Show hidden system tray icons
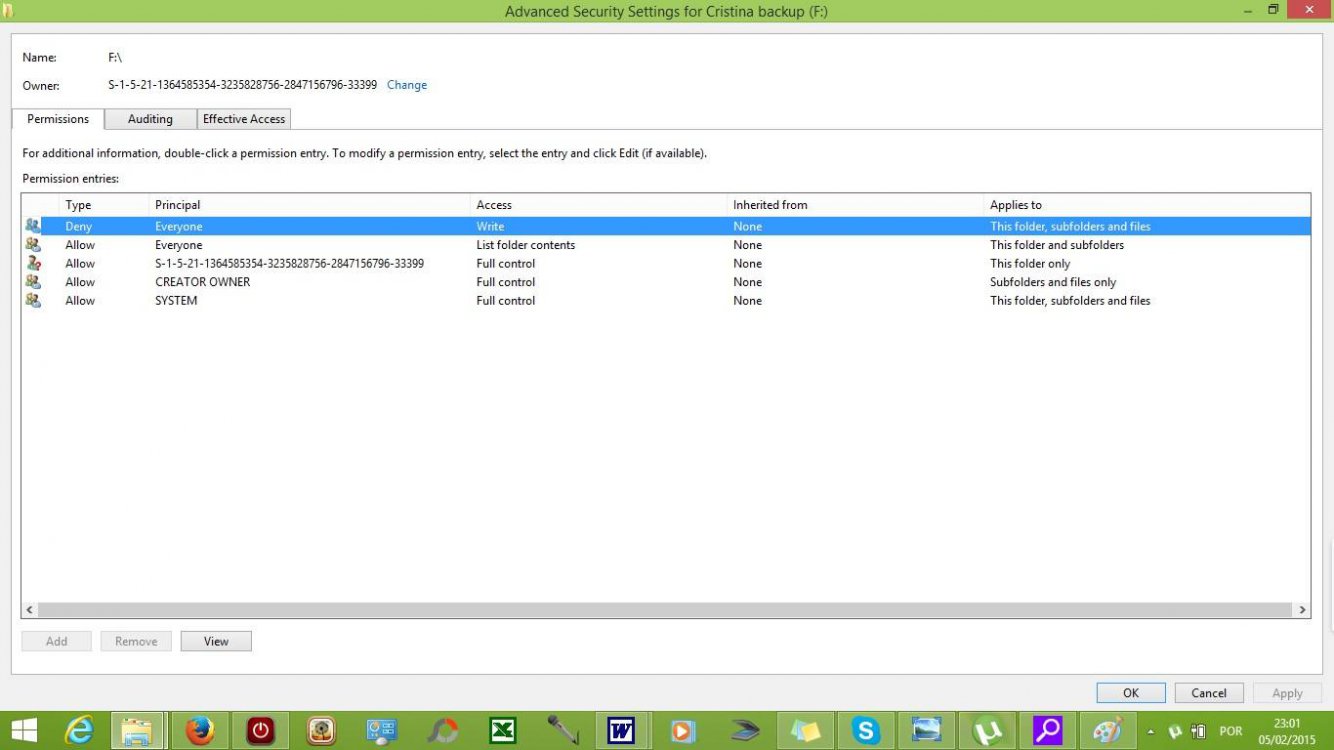This screenshot has height=750, width=1334. [x=1150, y=732]
